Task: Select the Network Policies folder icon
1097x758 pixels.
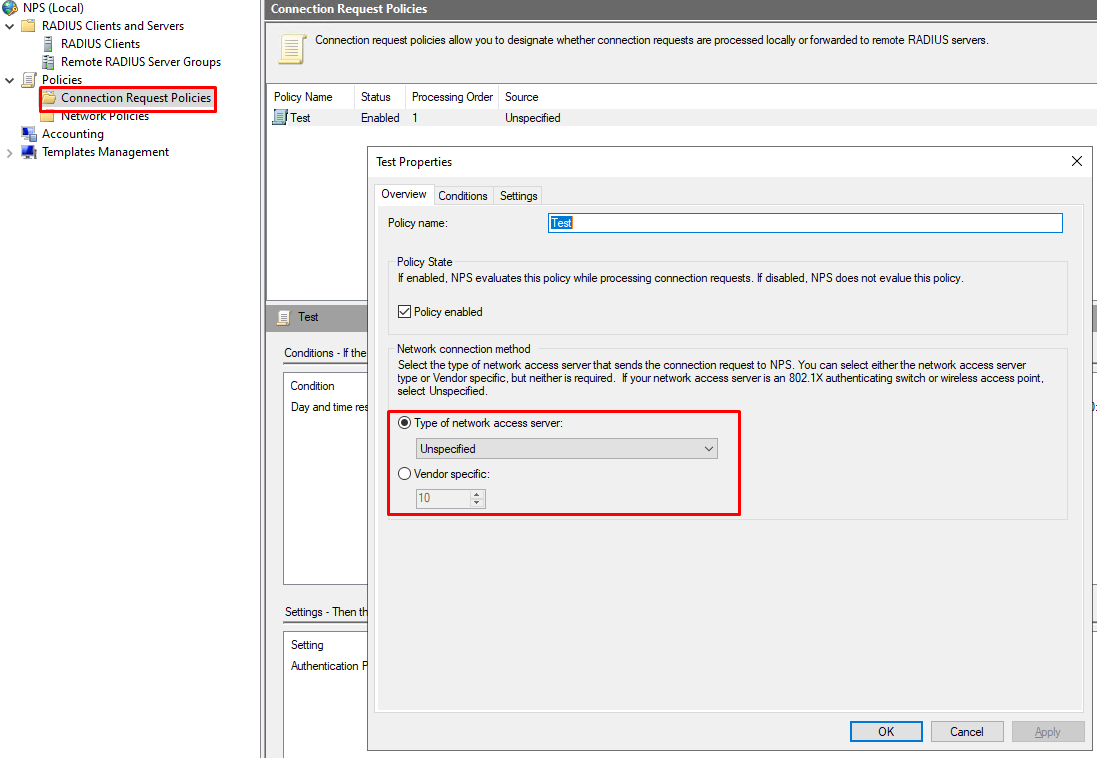Action: tap(48, 117)
